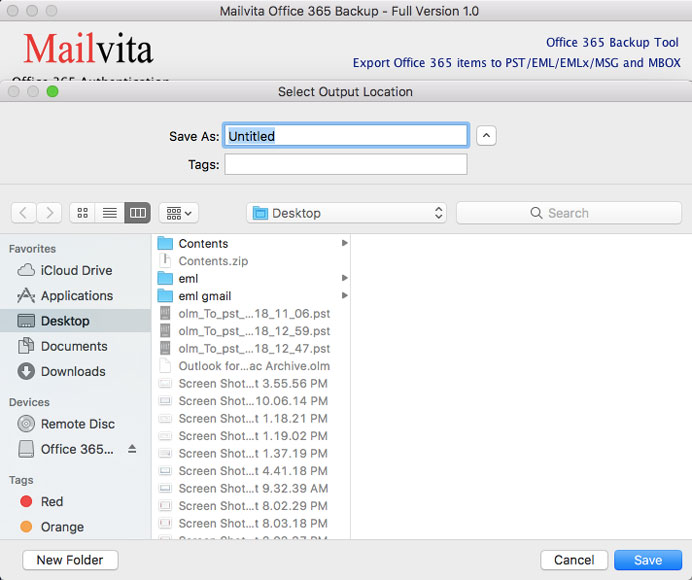Screen dimensions: 692x580
Task: Click the forward navigation arrow
Action: [49, 213]
